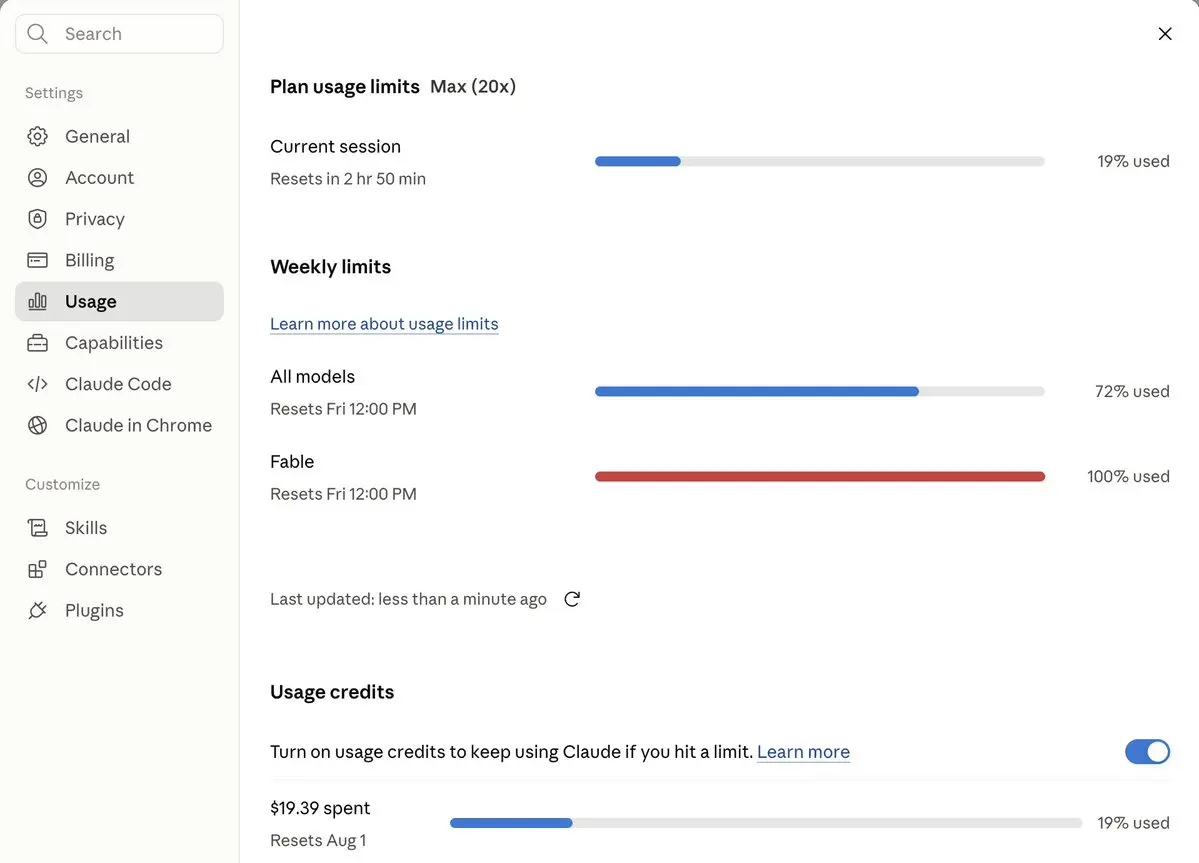Click the Connectors blocks icon
1199x863 pixels.
[37, 569]
